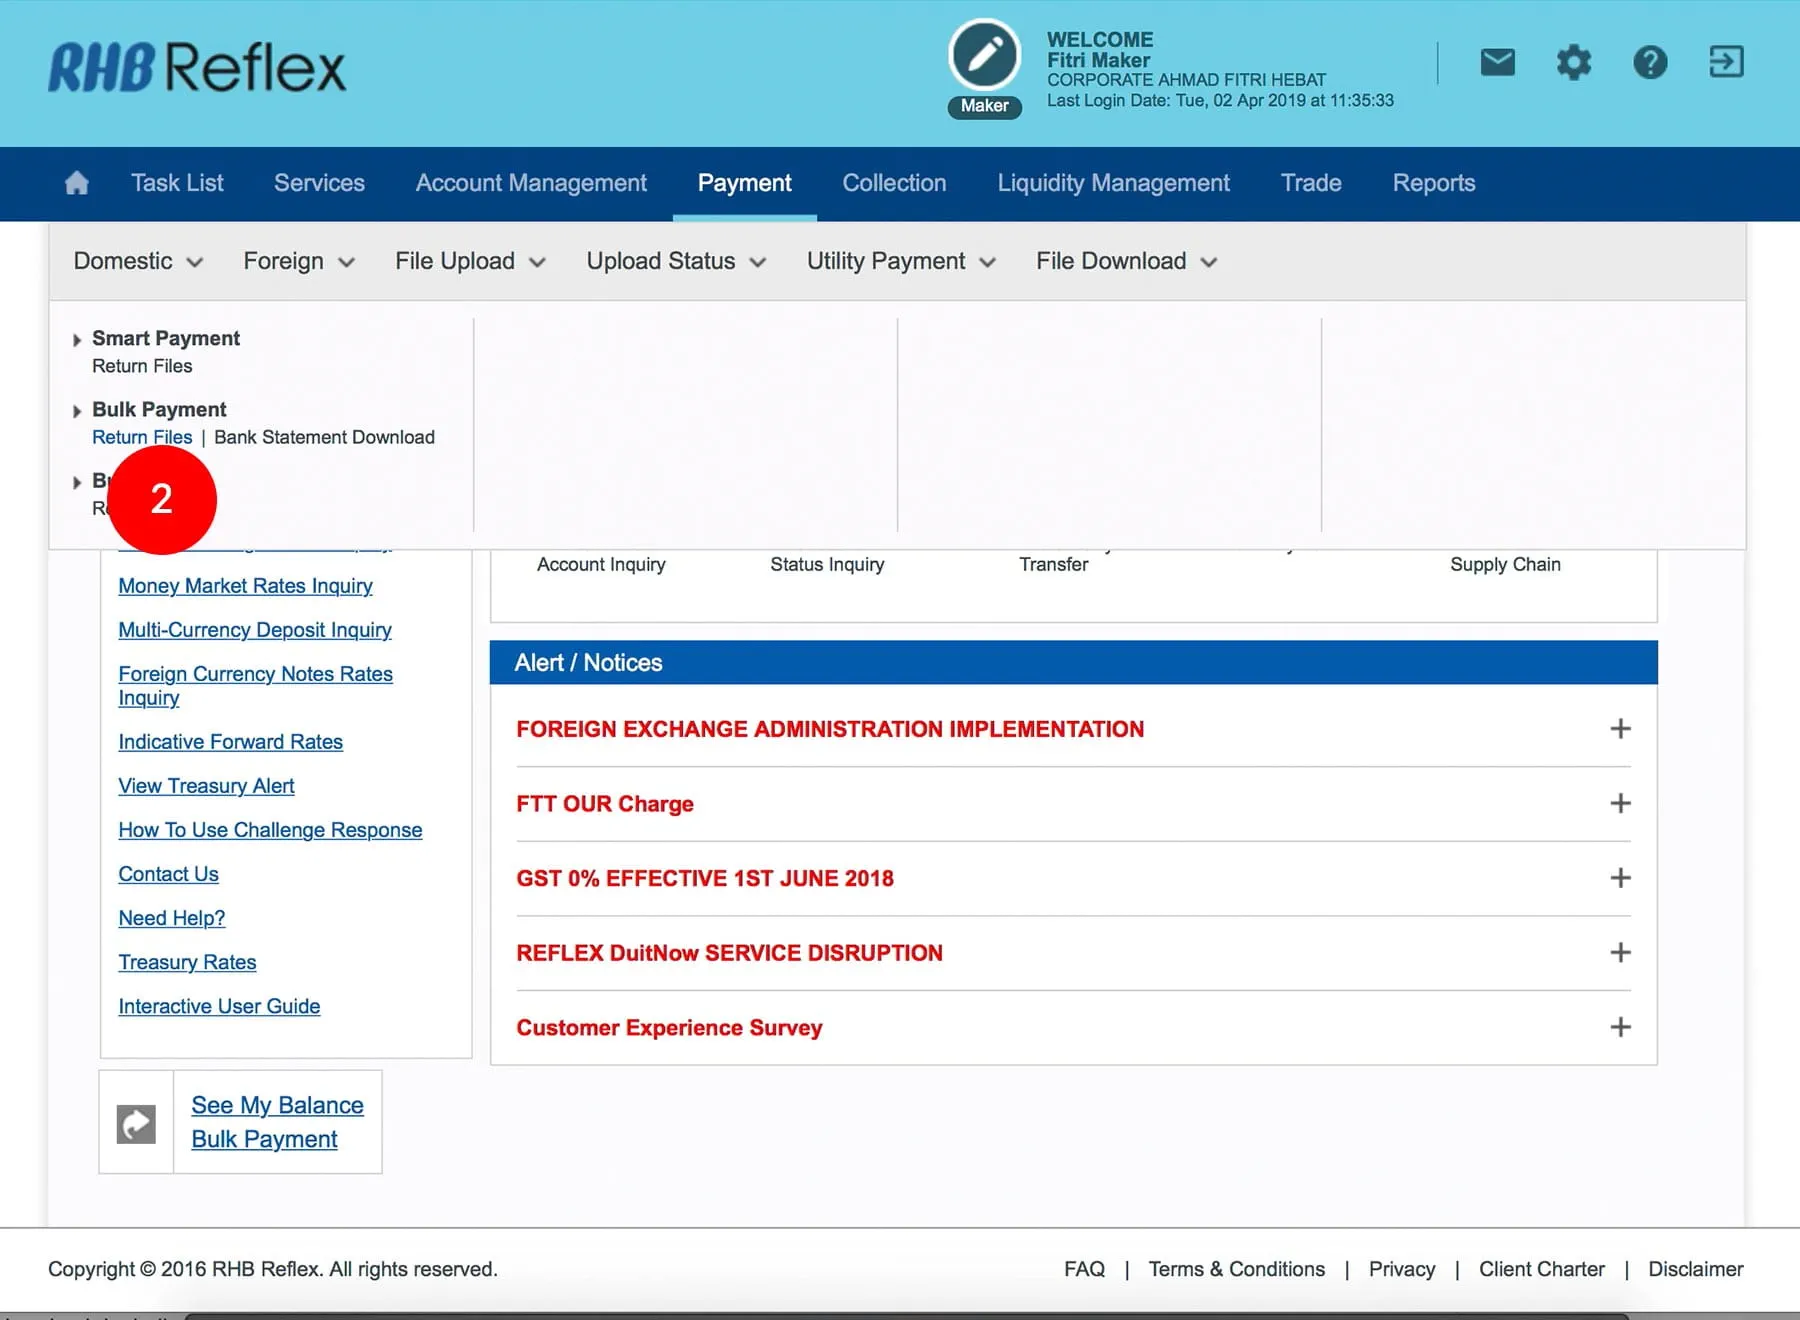Go to the Reports tab

coord(1433,183)
